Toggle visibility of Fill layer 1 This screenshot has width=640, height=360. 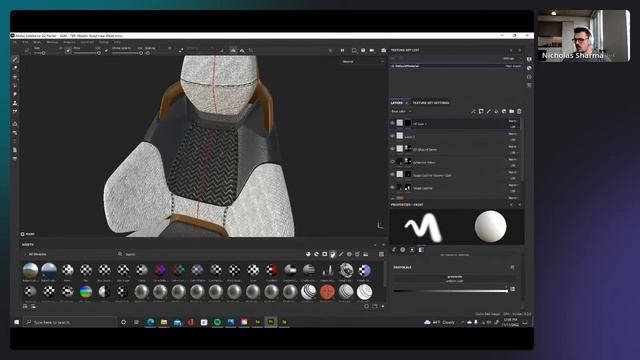click(392, 123)
